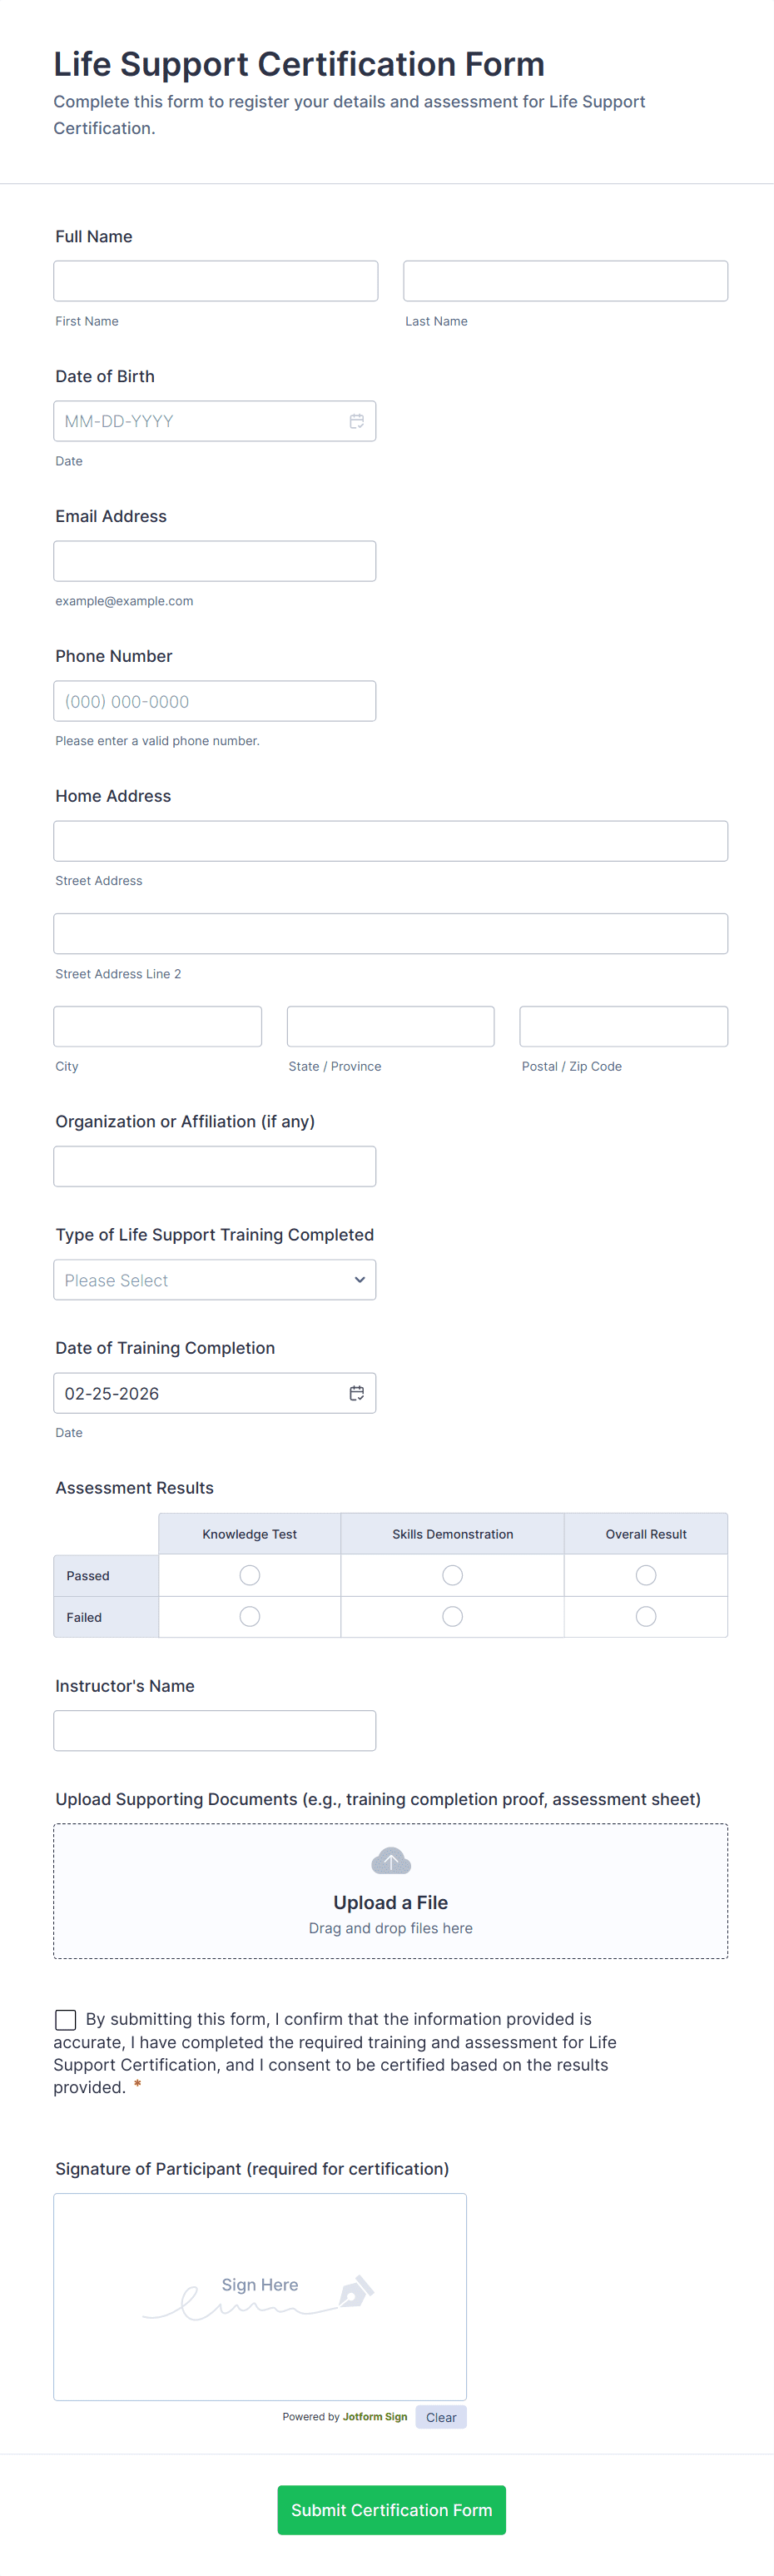
Task: Open the Date of Birth calendar picker icon
Action: 356,421
